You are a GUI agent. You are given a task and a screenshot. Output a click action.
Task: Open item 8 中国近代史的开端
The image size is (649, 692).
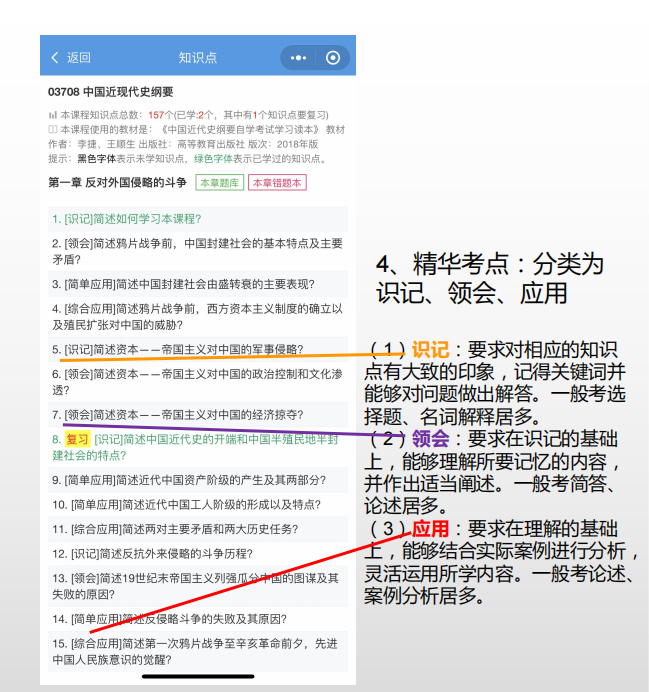(x=198, y=447)
